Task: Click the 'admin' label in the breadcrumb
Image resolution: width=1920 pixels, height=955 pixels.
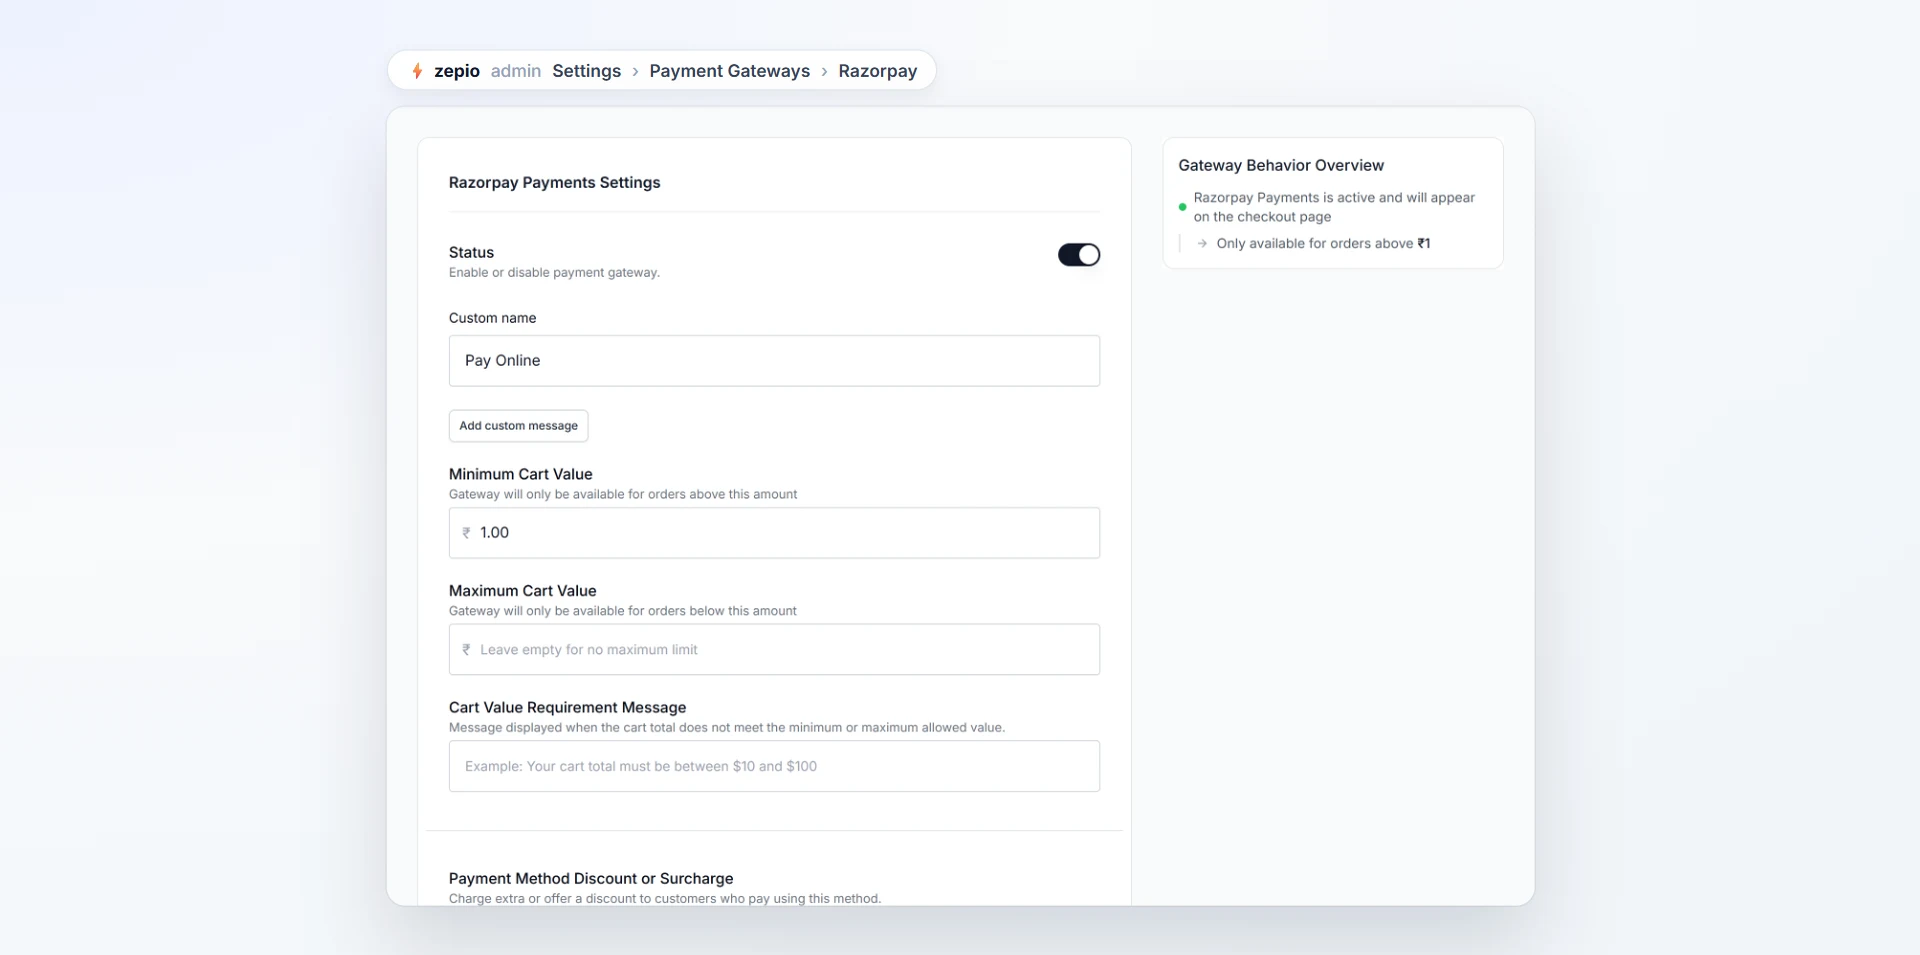Action: pyautogui.click(x=516, y=71)
